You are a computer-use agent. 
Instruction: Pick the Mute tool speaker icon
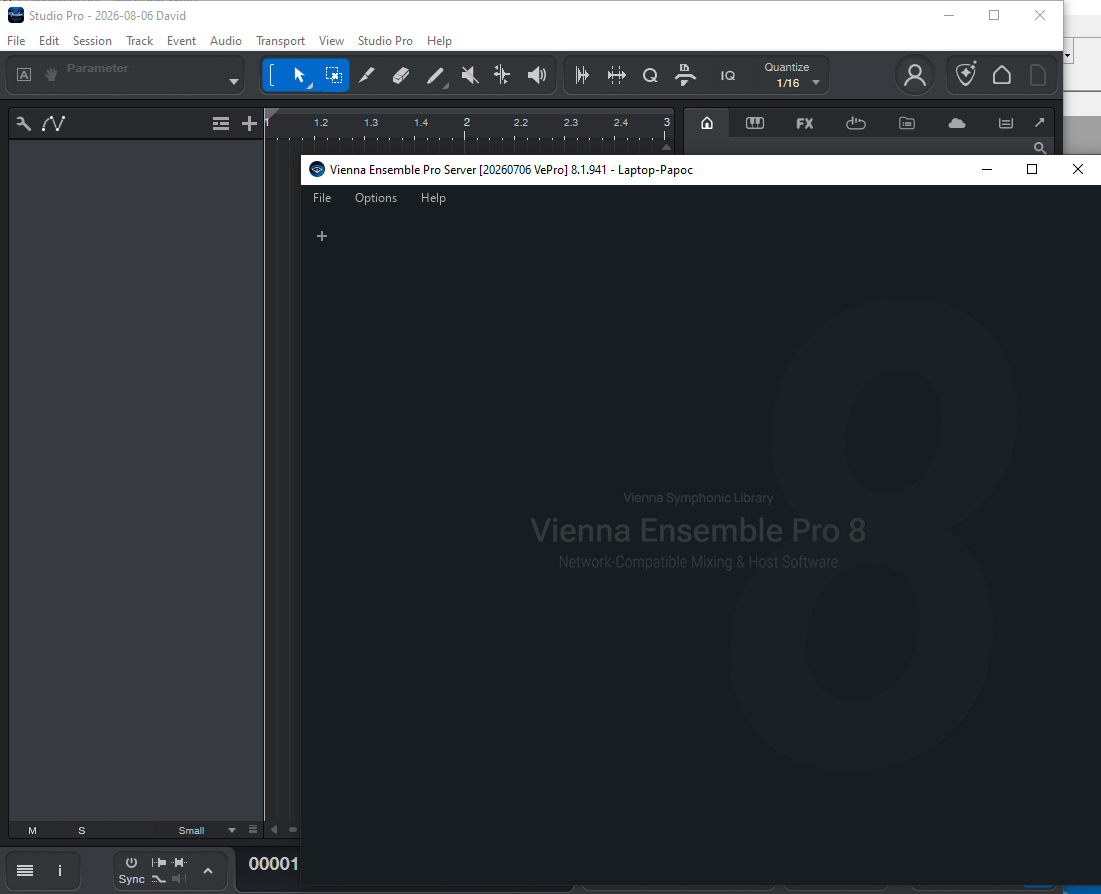(x=469, y=75)
